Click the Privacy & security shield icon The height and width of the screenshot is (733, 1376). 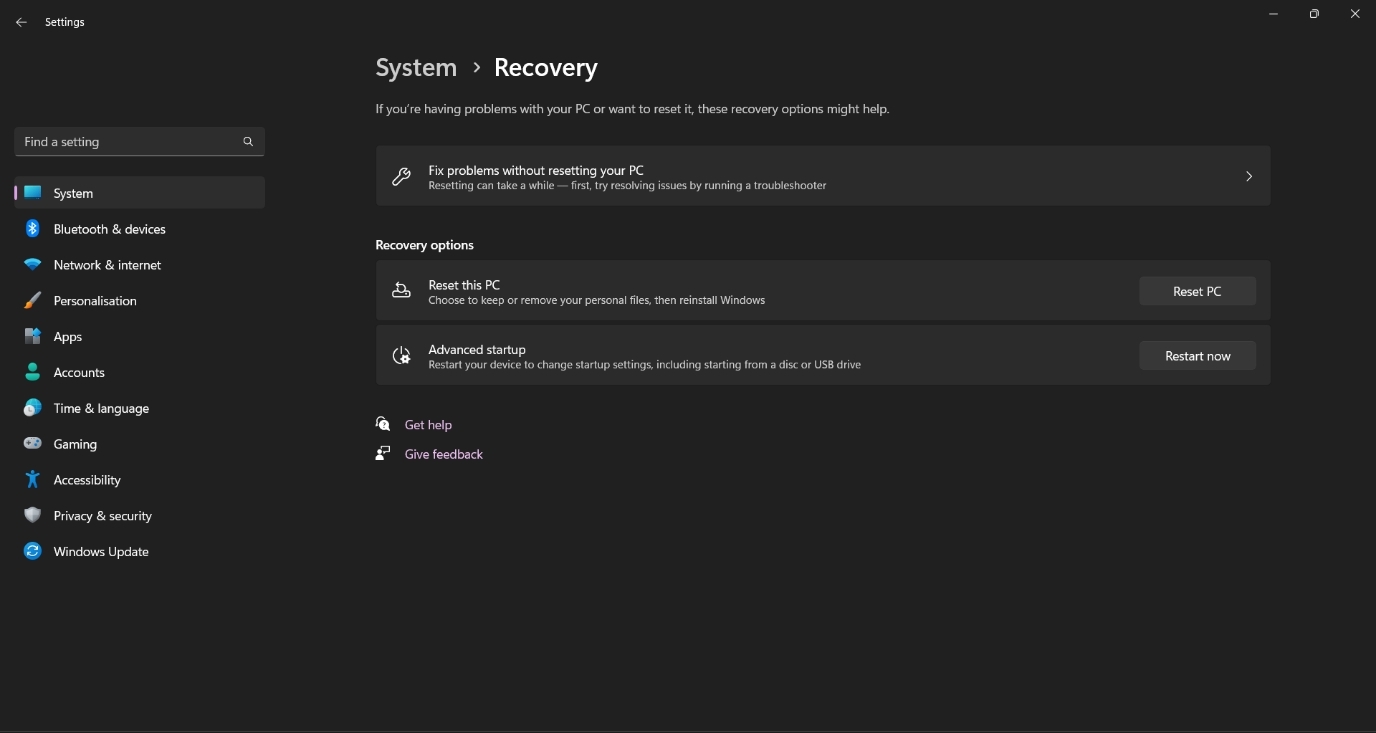(x=32, y=517)
